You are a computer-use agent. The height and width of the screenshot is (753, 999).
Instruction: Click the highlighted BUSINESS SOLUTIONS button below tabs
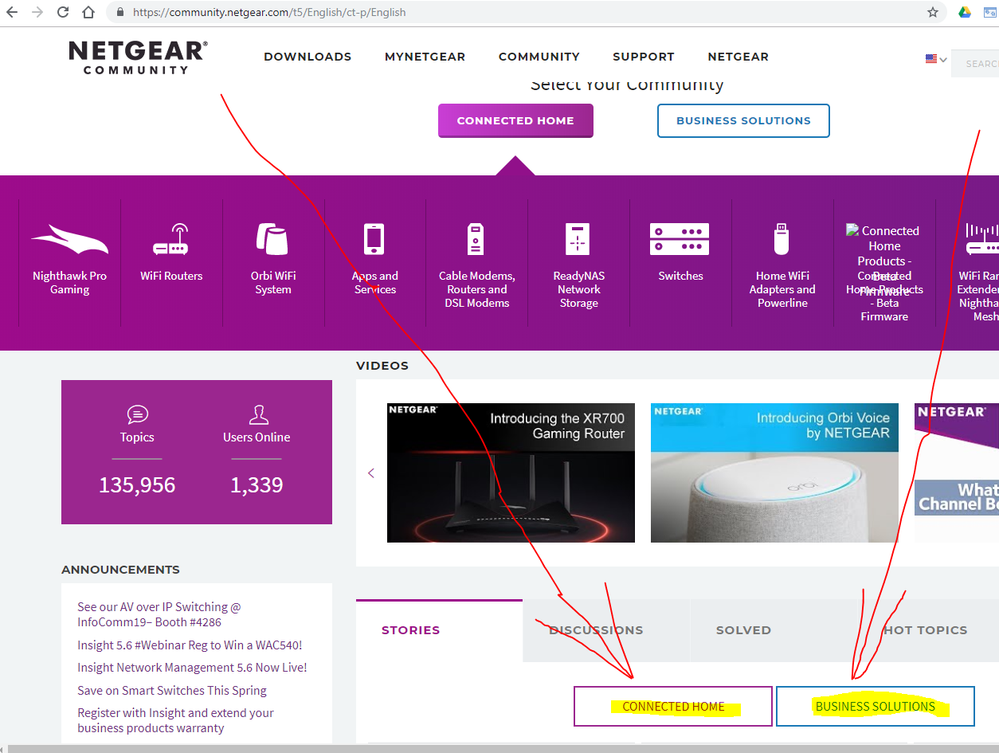[x=875, y=706]
